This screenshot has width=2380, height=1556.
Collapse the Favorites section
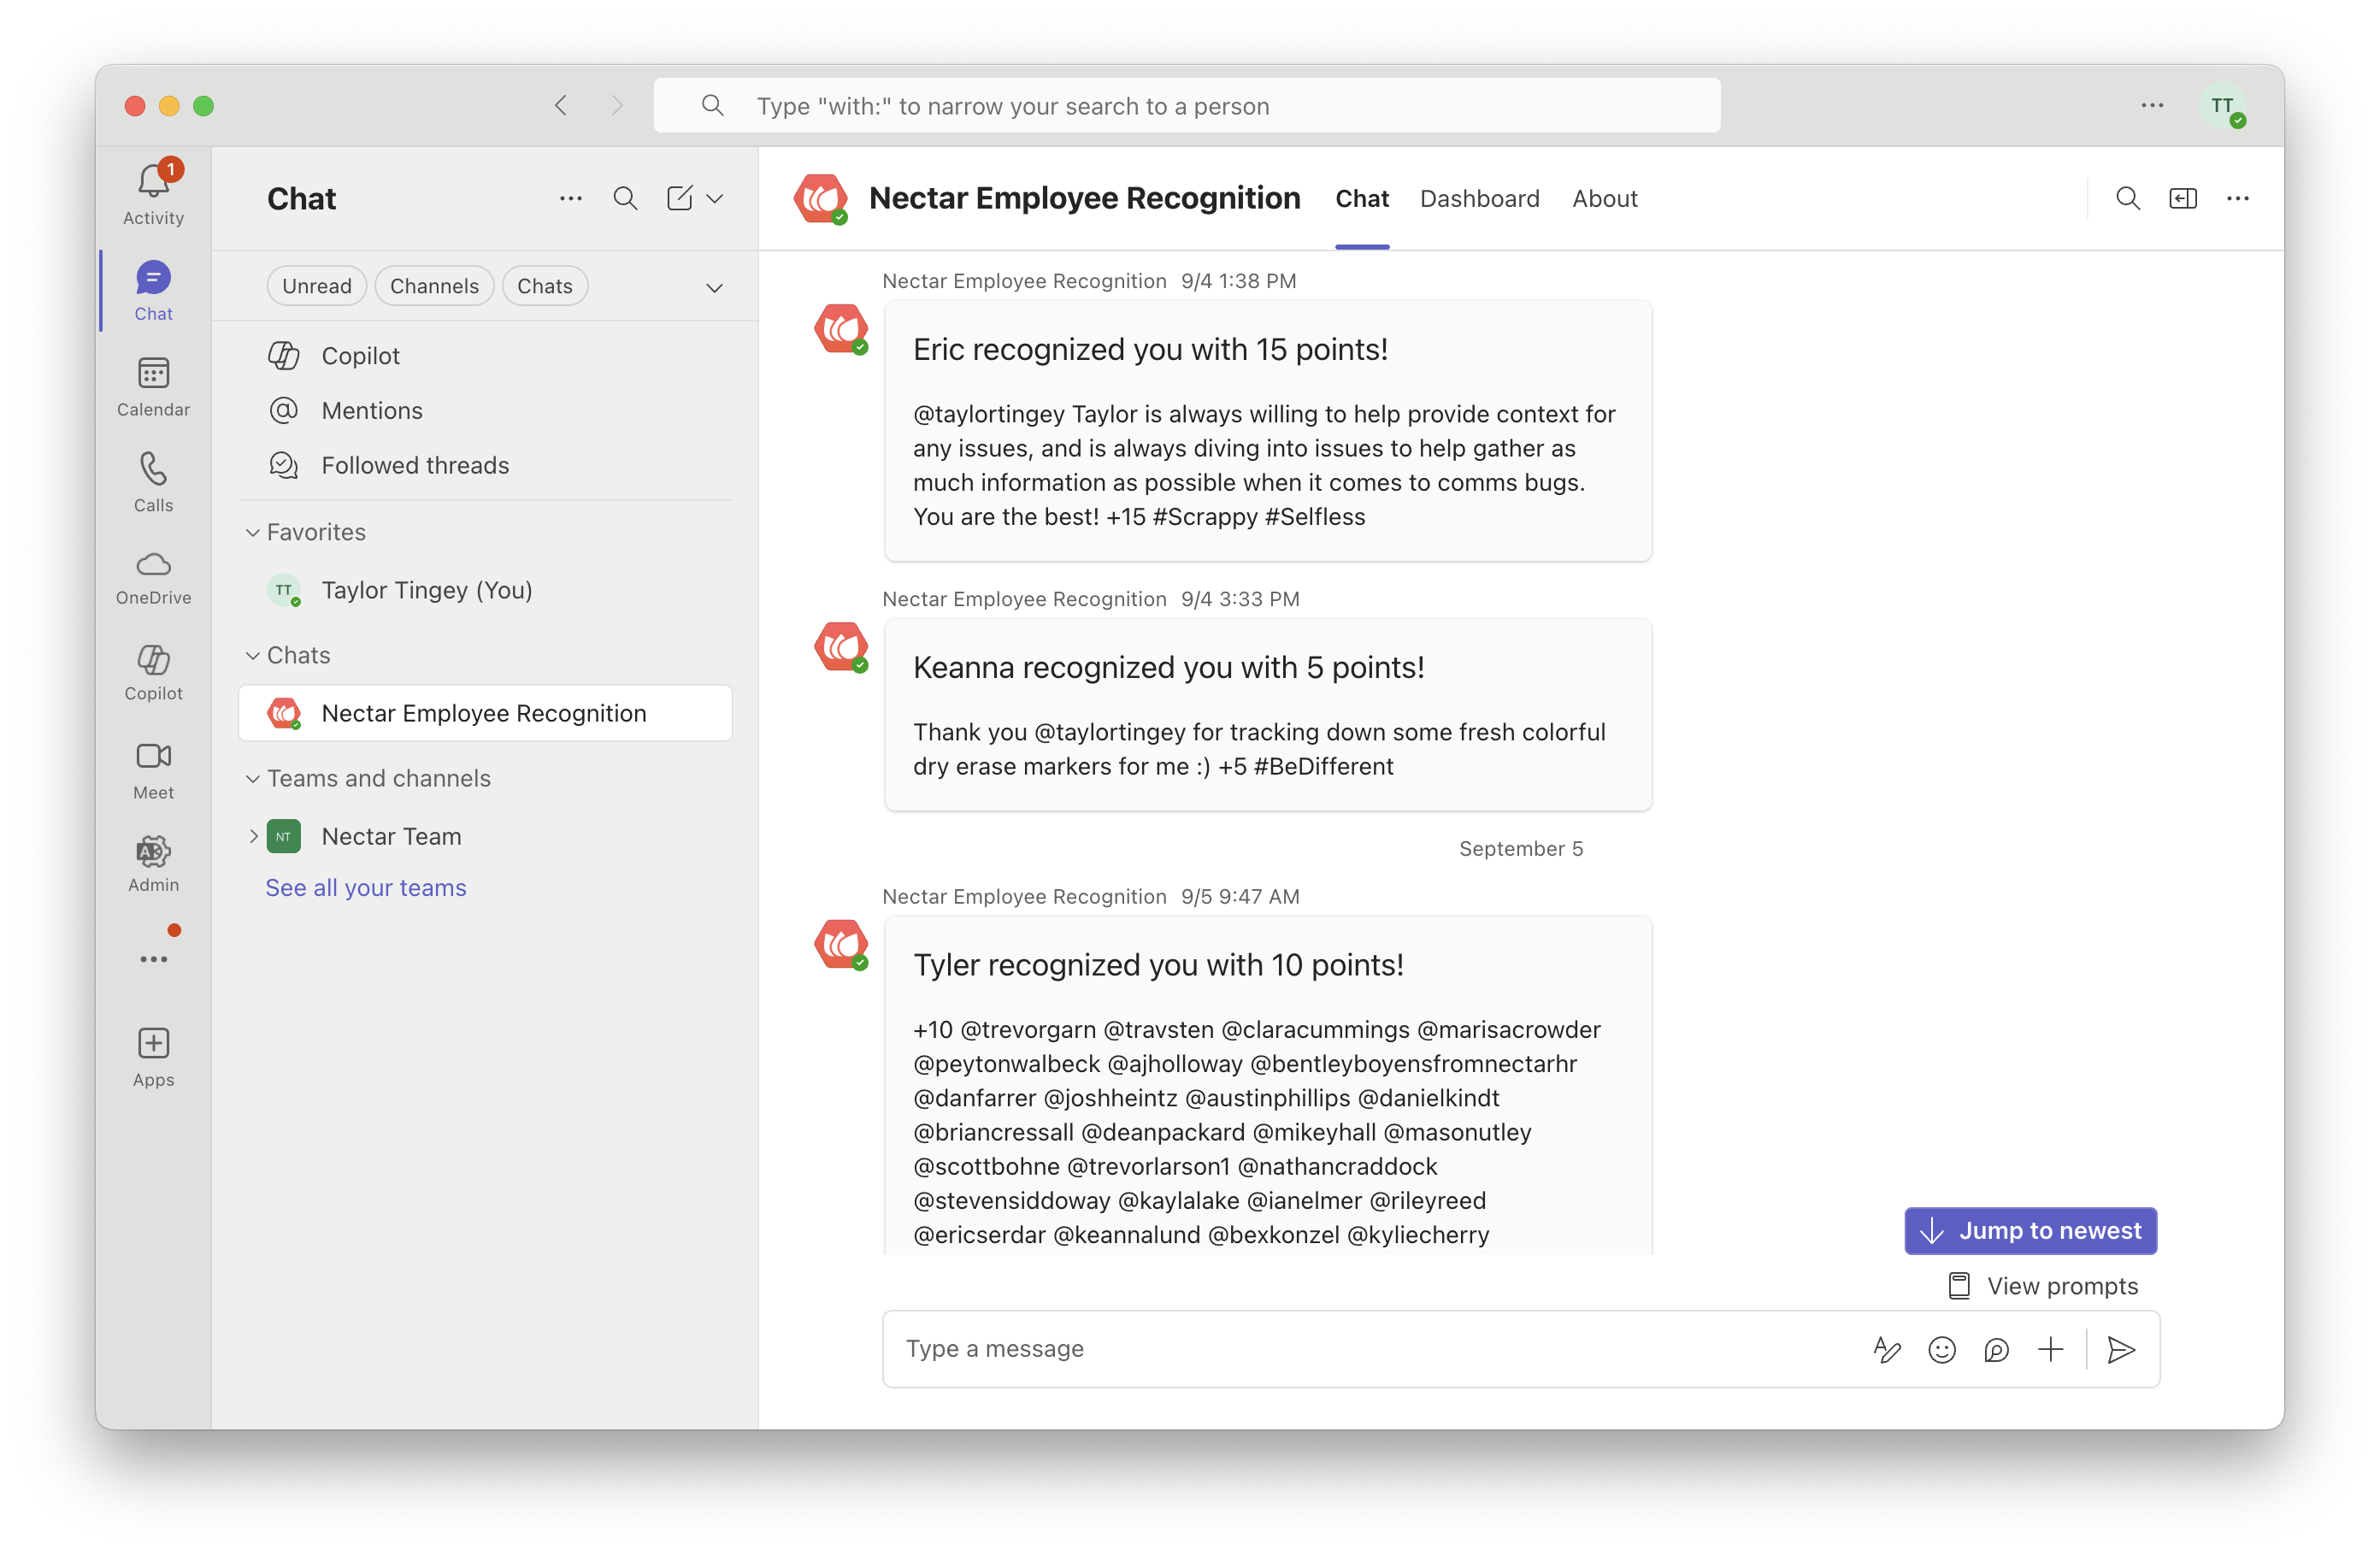[x=253, y=532]
